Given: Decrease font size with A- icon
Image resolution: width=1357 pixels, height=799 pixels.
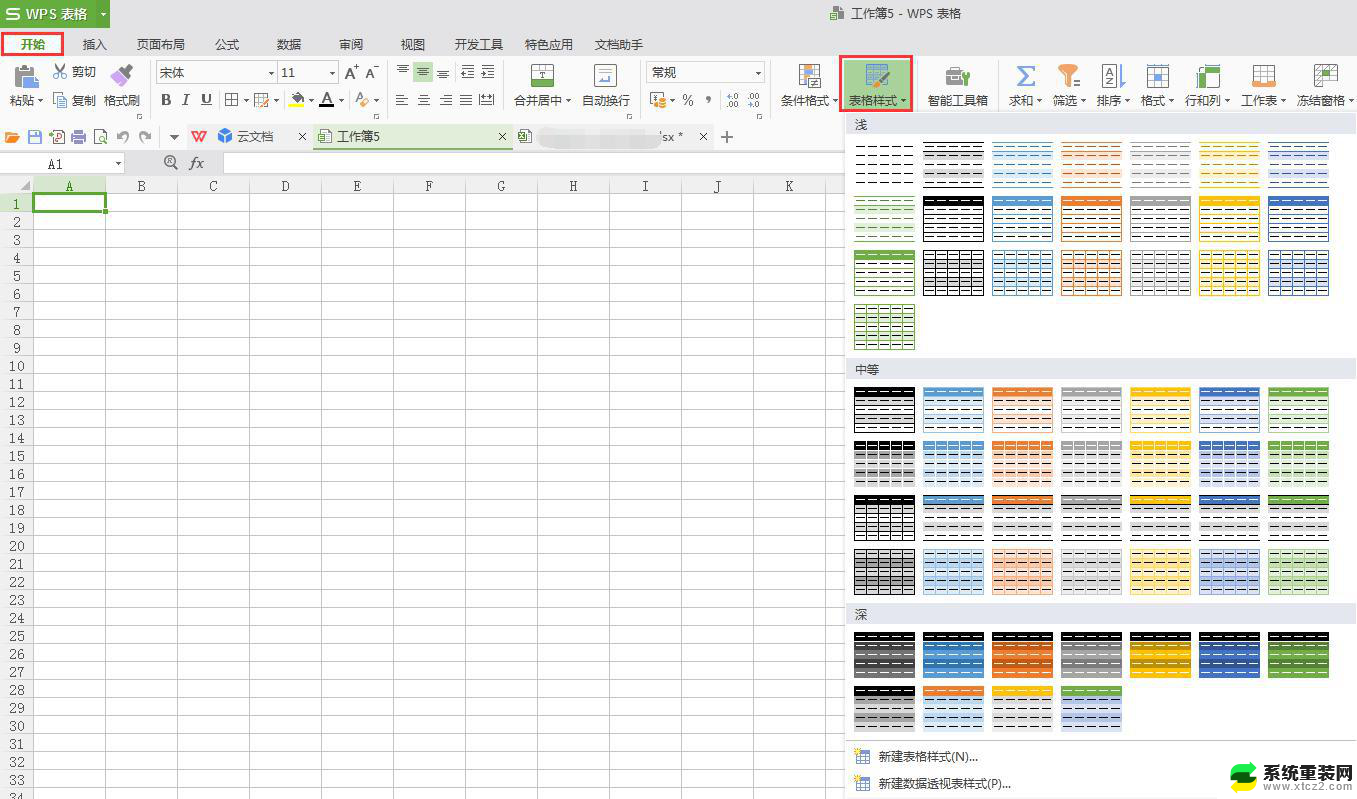Looking at the screenshot, I should tap(372, 72).
